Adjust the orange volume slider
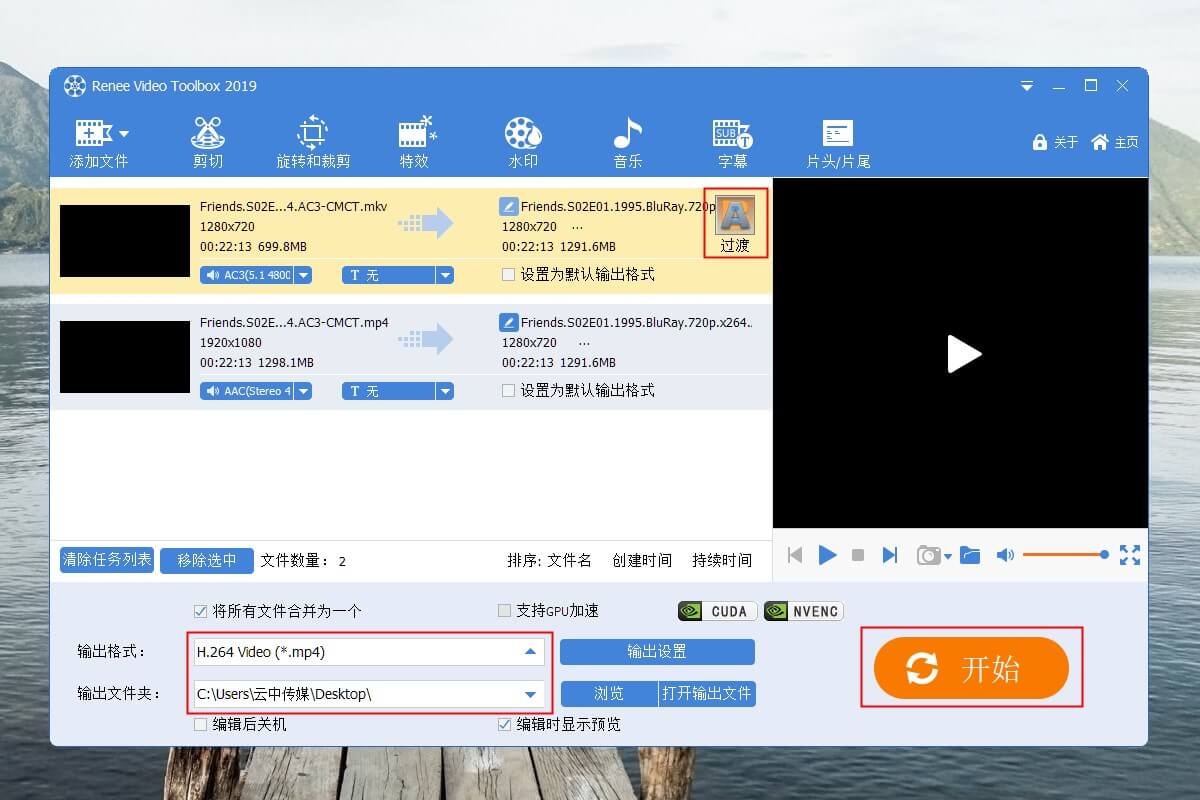 point(1066,554)
